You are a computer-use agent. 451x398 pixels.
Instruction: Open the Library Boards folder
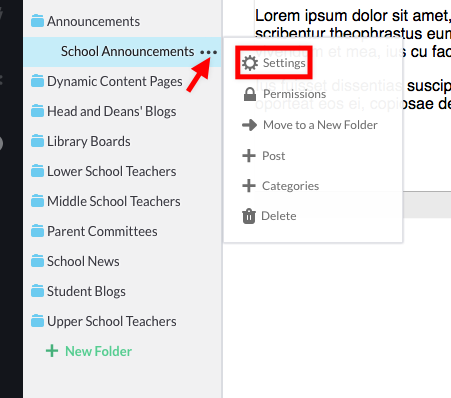[x=81, y=141]
